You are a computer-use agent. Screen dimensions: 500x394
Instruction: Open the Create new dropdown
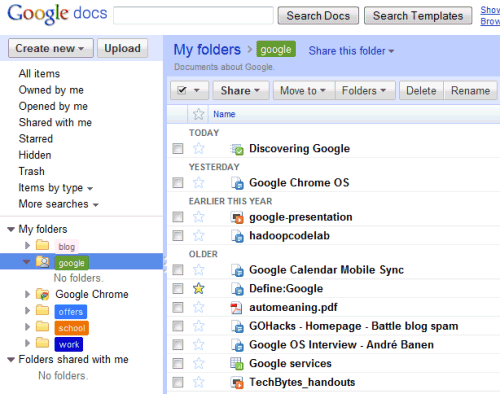[51, 48]
